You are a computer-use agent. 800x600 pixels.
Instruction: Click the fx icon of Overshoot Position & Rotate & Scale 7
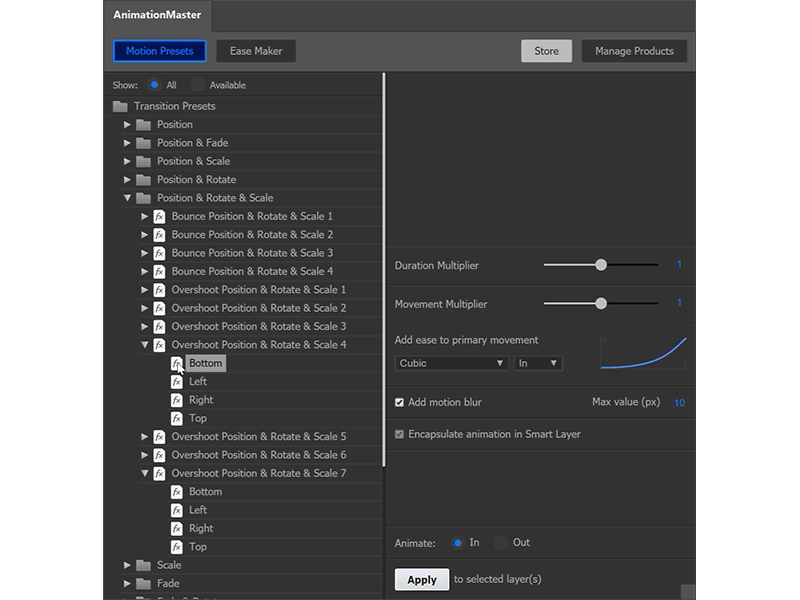(x=160, y=473)
